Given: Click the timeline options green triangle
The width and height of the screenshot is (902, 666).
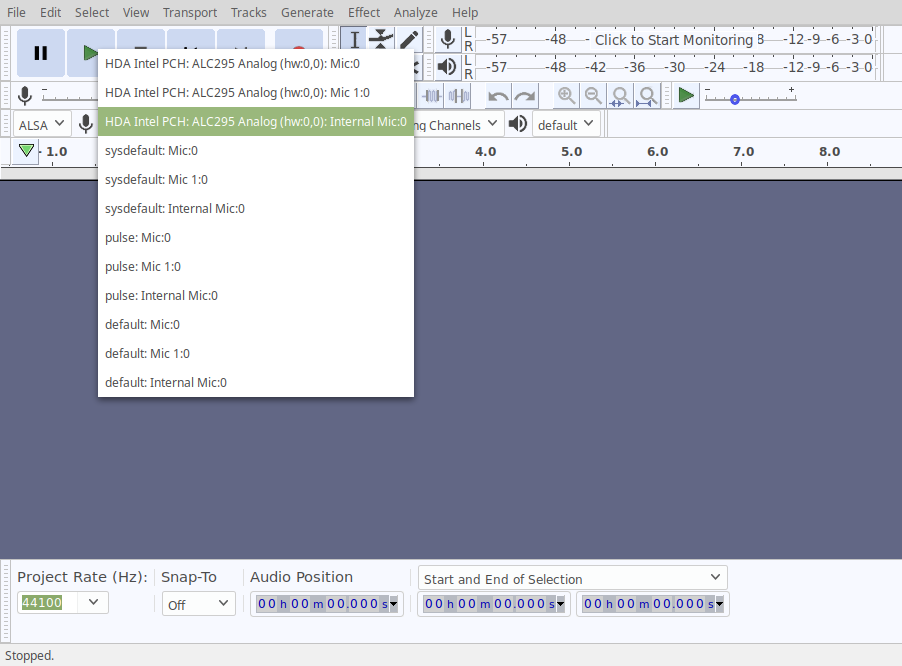Looking at the screenshot, I should 26,151.
